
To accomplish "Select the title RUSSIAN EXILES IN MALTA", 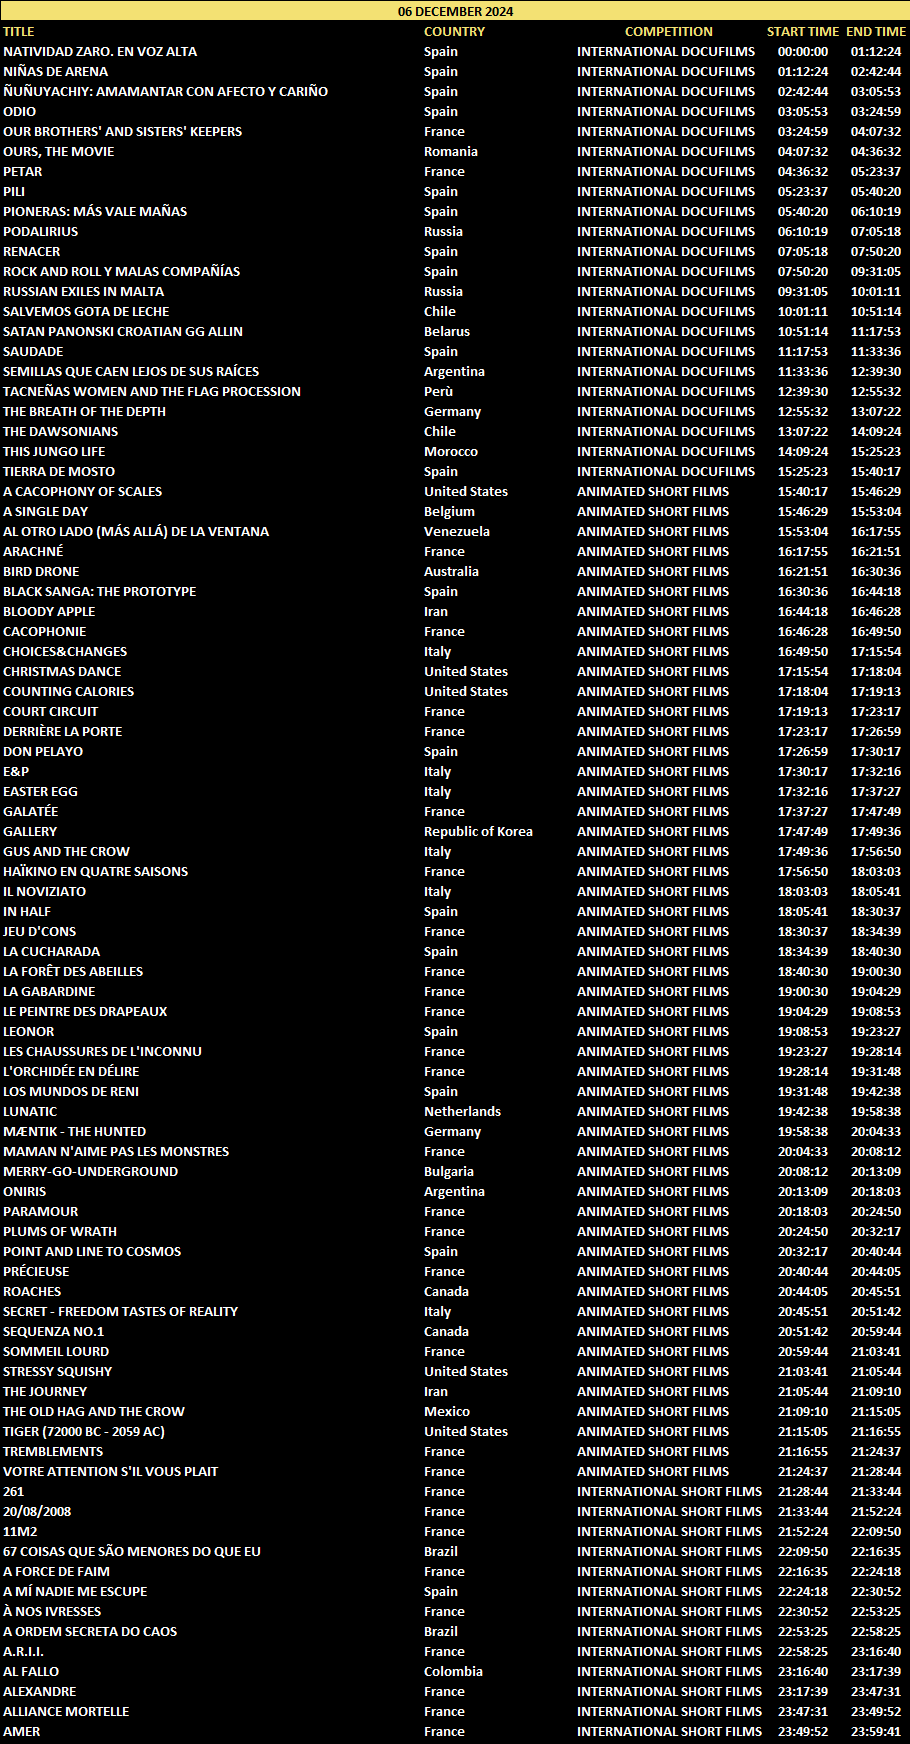I will pos(83,291).
